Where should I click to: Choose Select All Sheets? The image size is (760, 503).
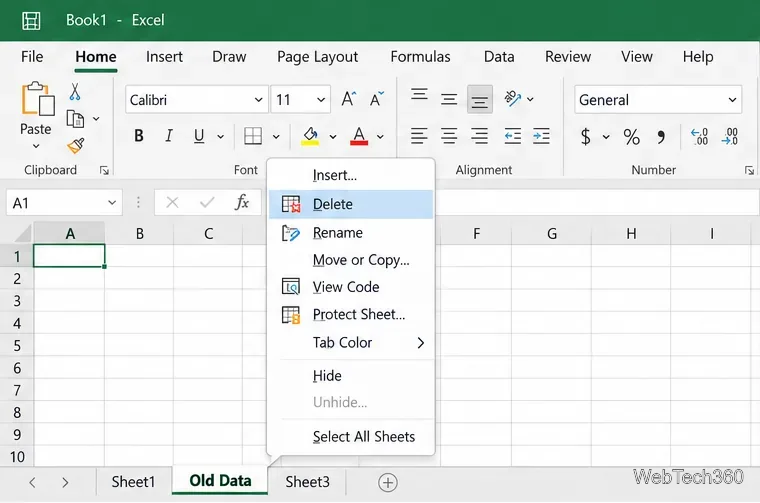coord(351,437)
